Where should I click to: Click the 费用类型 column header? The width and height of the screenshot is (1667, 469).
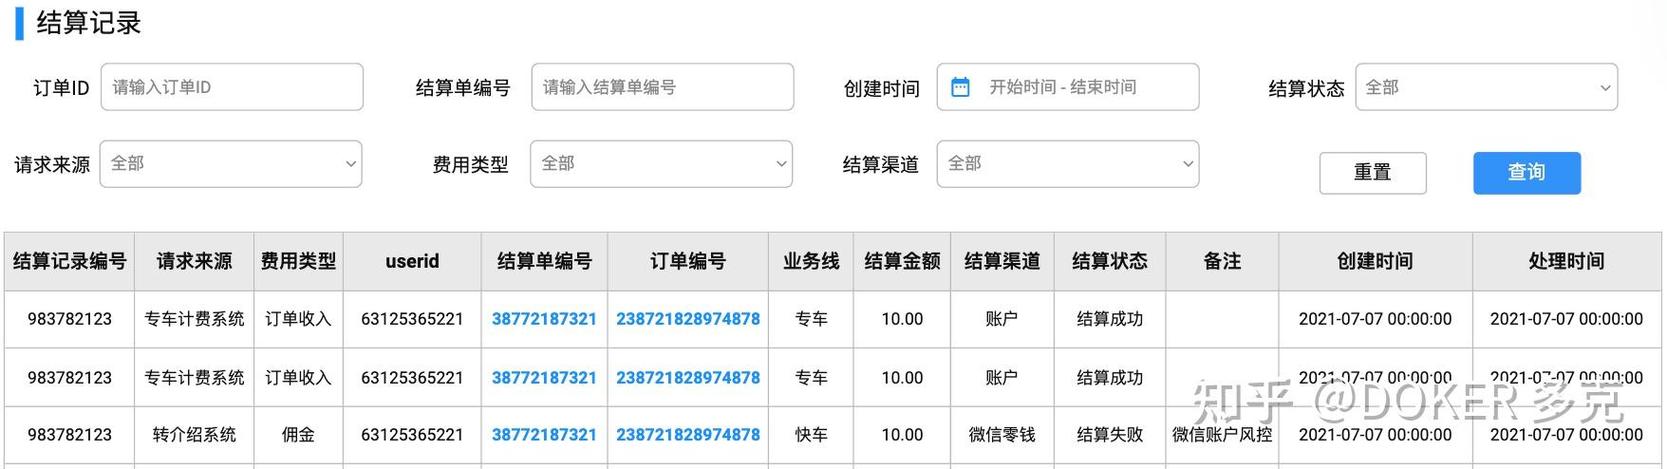(298, 261)
